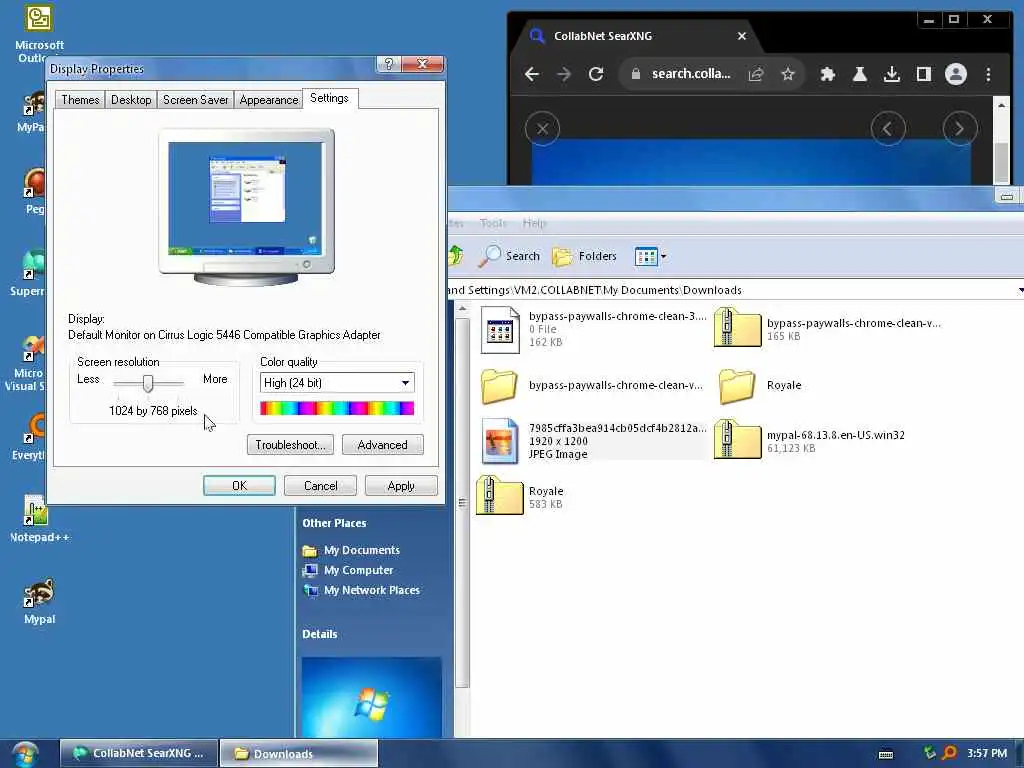Click the 3:57 PM clock
Viewport: 1024px width, 768px height.
pyautogui.click(x=987, y=753)
